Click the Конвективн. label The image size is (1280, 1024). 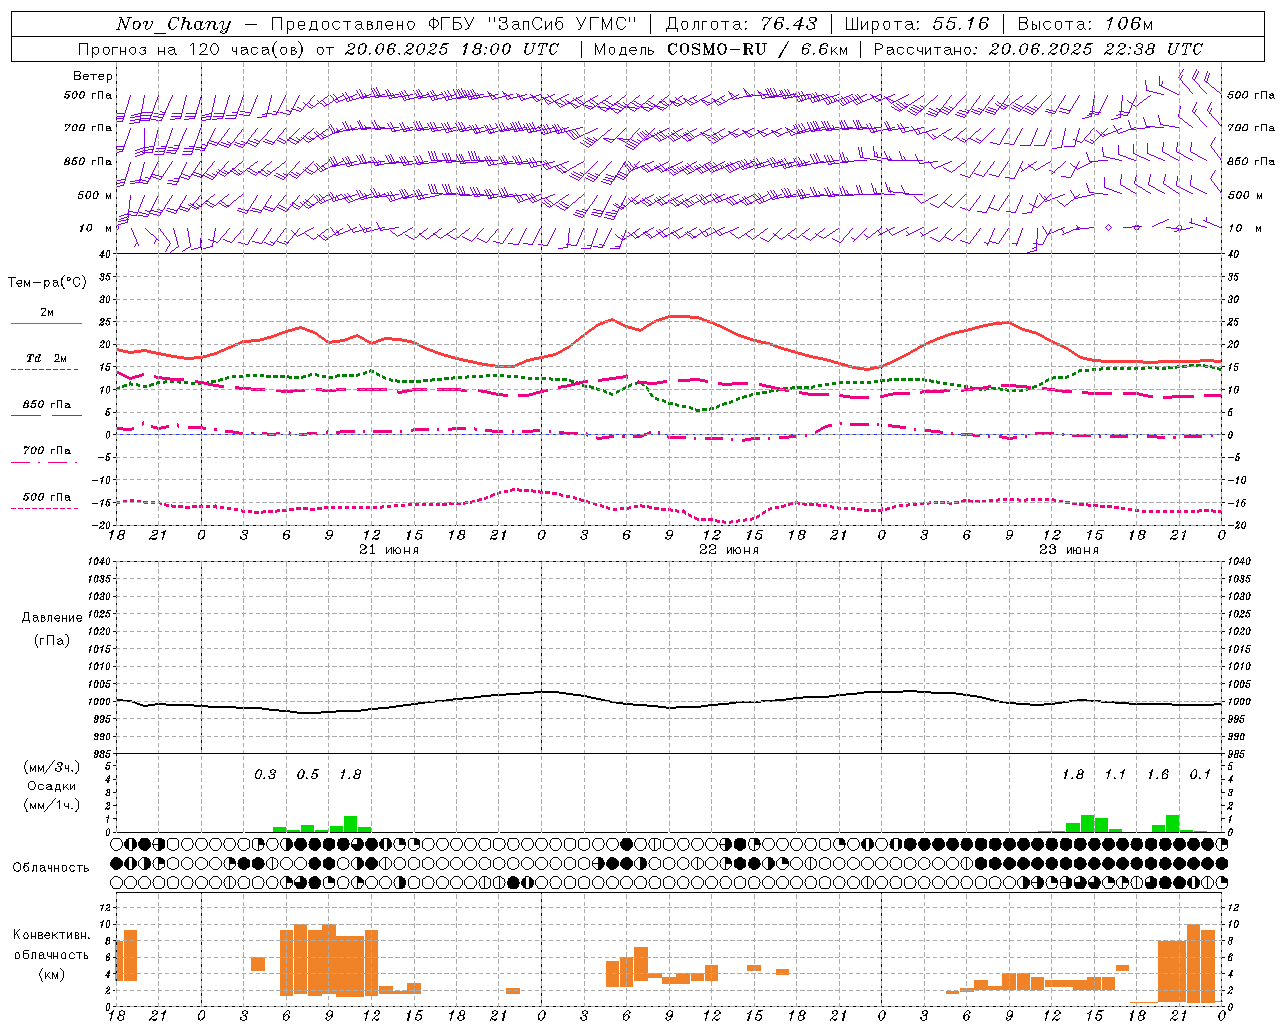pos(51,935)
